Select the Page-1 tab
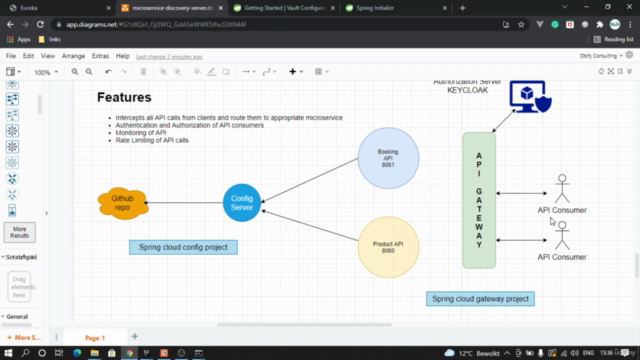The height and width of the screenshot is (360, 640). tap(95, 338)
